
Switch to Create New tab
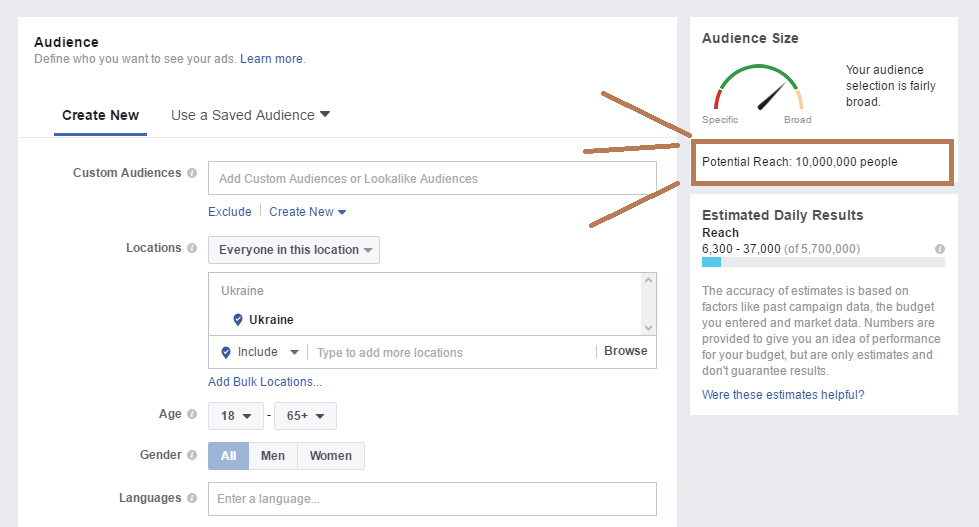[100, 115]
